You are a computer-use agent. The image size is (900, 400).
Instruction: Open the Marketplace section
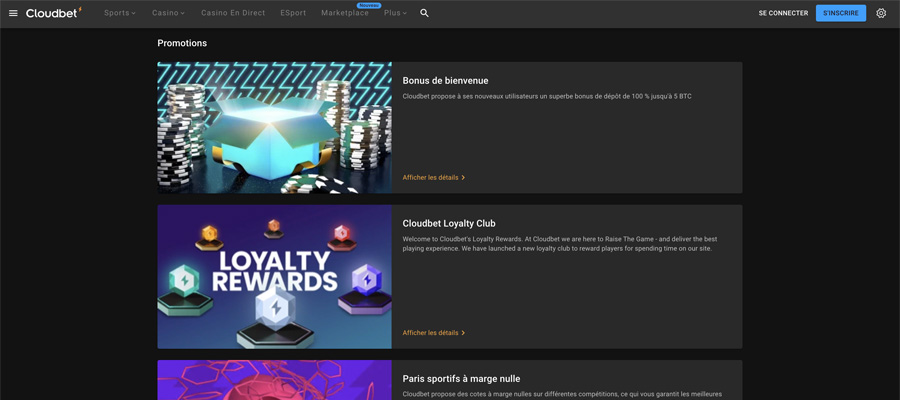coord(345,13)
